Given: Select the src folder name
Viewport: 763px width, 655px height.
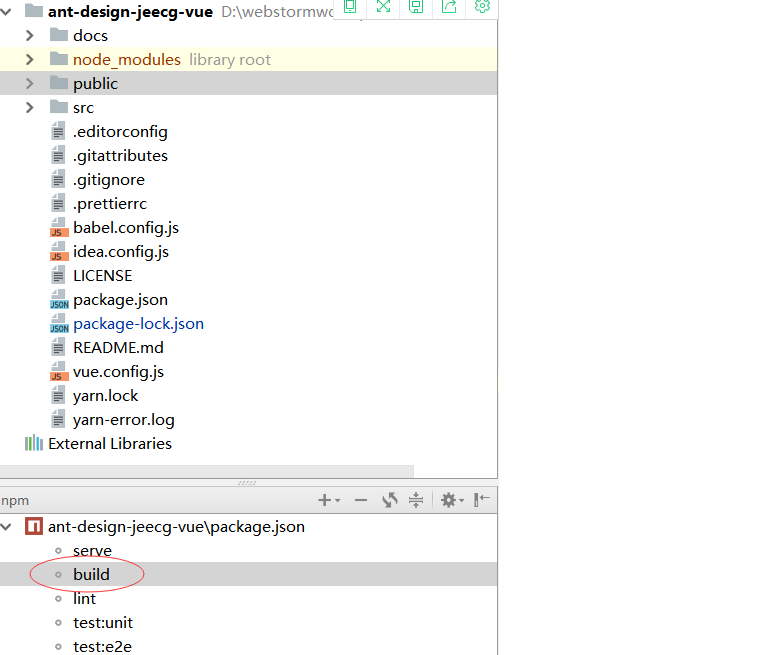Looking at the screenshot, I should pyautogui.click(x=83, y=108).
